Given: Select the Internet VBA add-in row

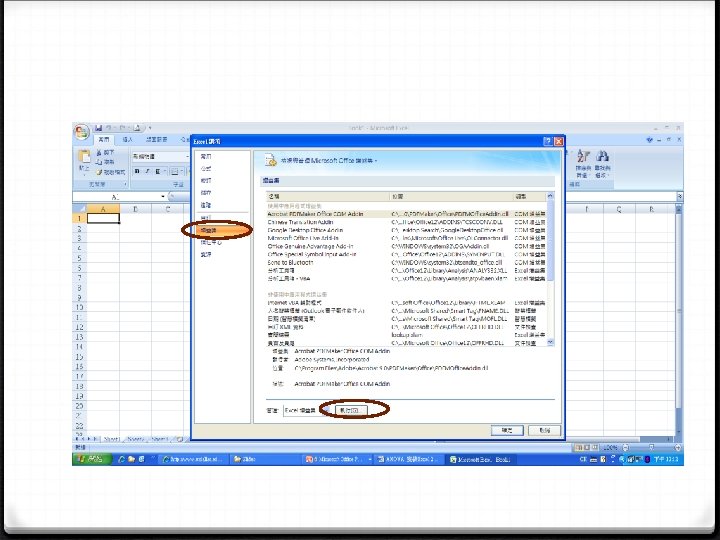Looking at the screenshot, I should [x=406, y=303].
